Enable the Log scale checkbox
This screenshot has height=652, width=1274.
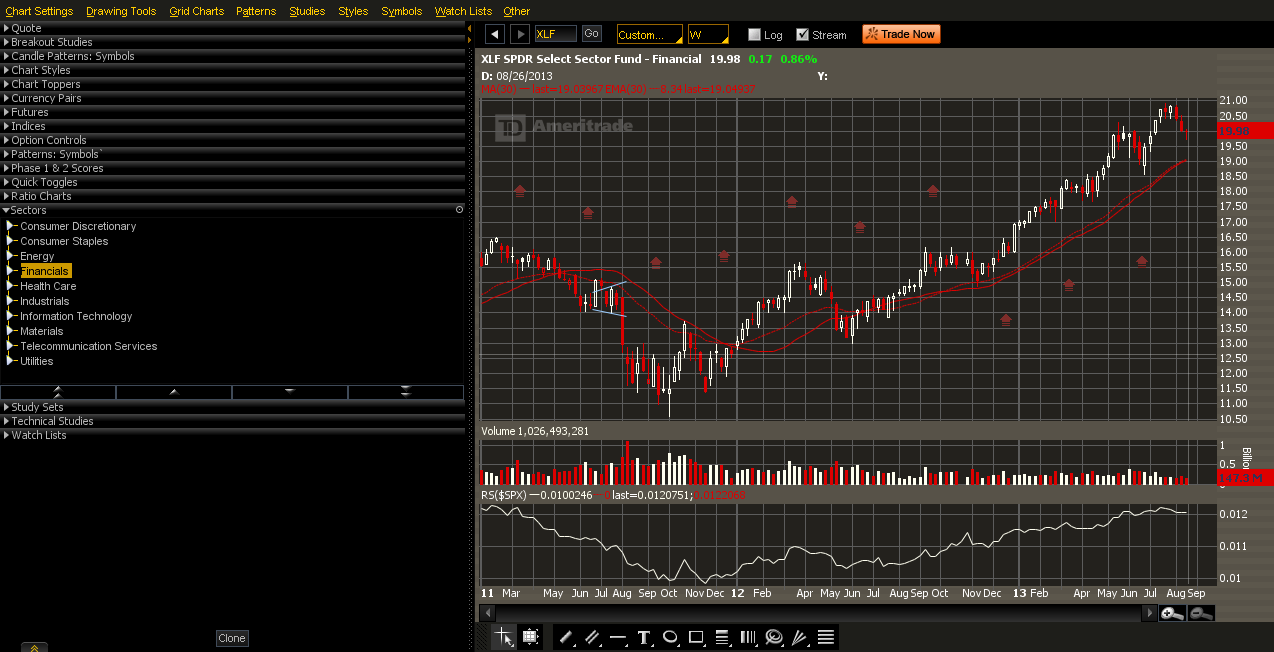coord(754,35)
